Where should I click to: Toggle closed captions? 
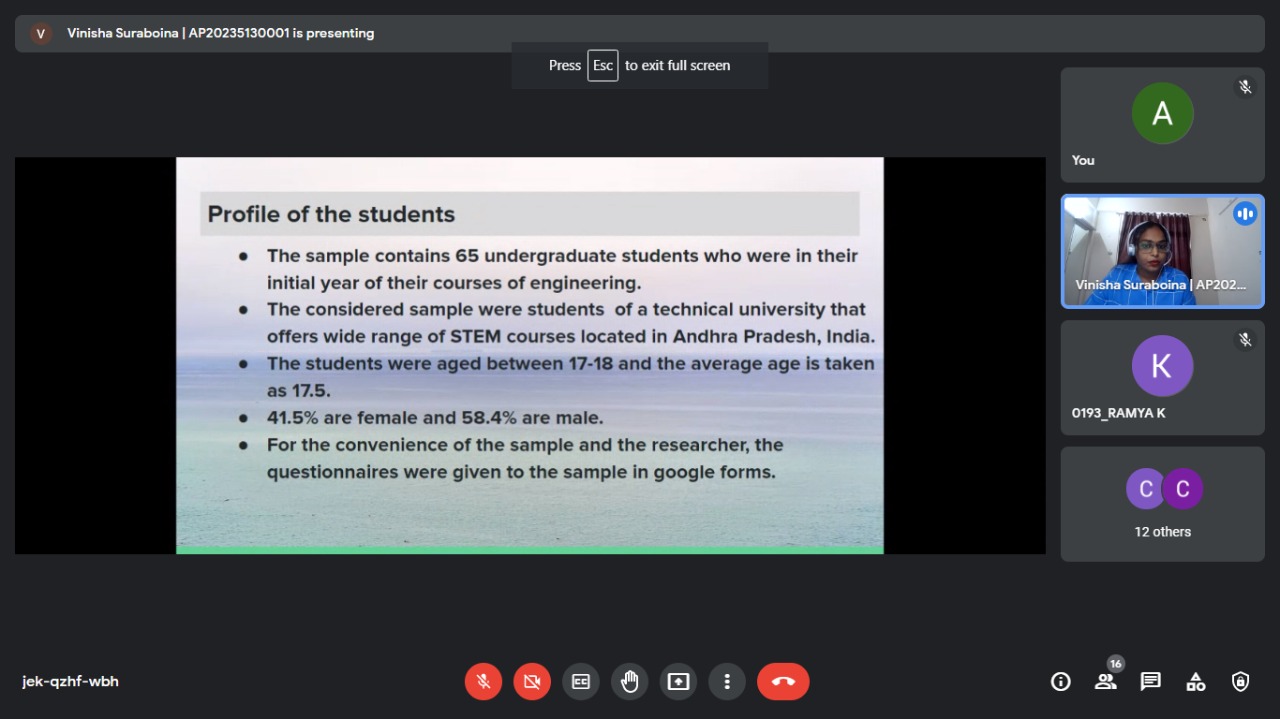(581, 682)
